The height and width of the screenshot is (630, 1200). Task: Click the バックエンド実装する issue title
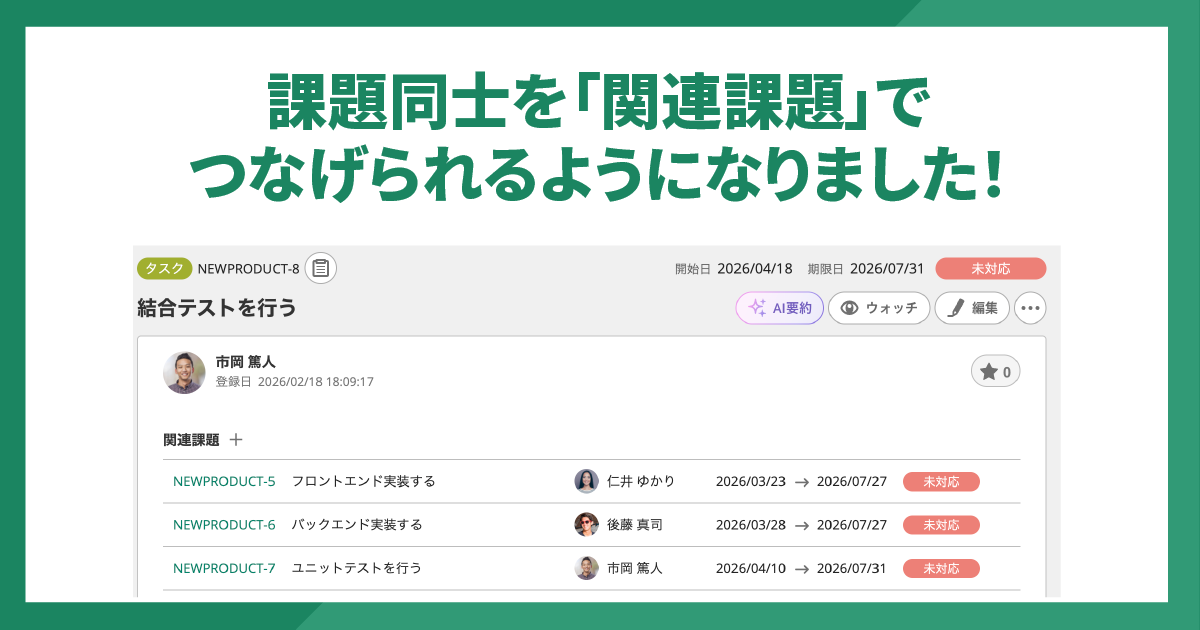pos(357,524)
